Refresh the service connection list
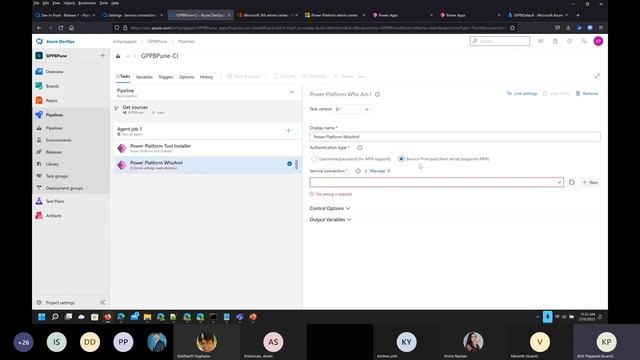This screenshot has height=360, width=640. click(571, 182)
